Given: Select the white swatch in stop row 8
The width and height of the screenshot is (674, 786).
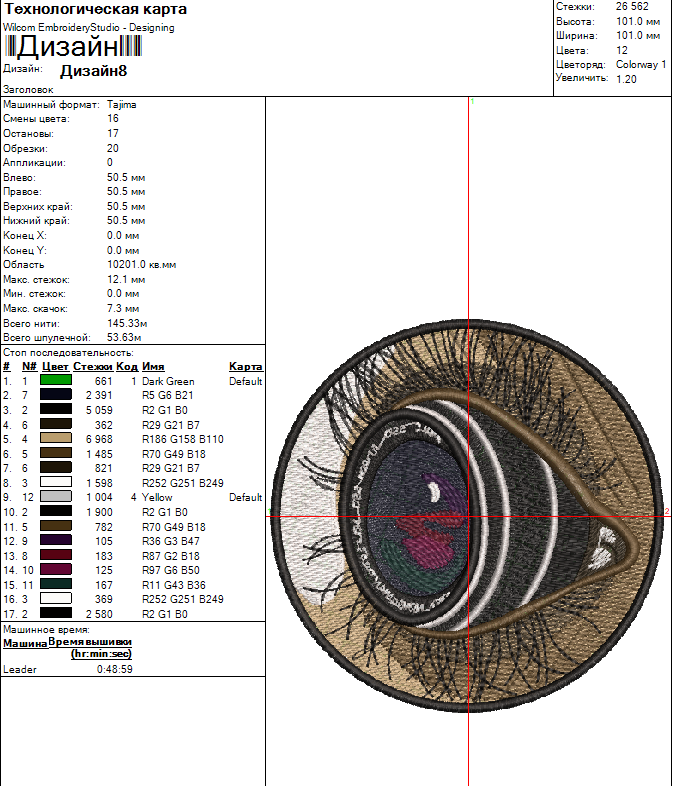Looking at the screenshot, I should click(56, 482).
